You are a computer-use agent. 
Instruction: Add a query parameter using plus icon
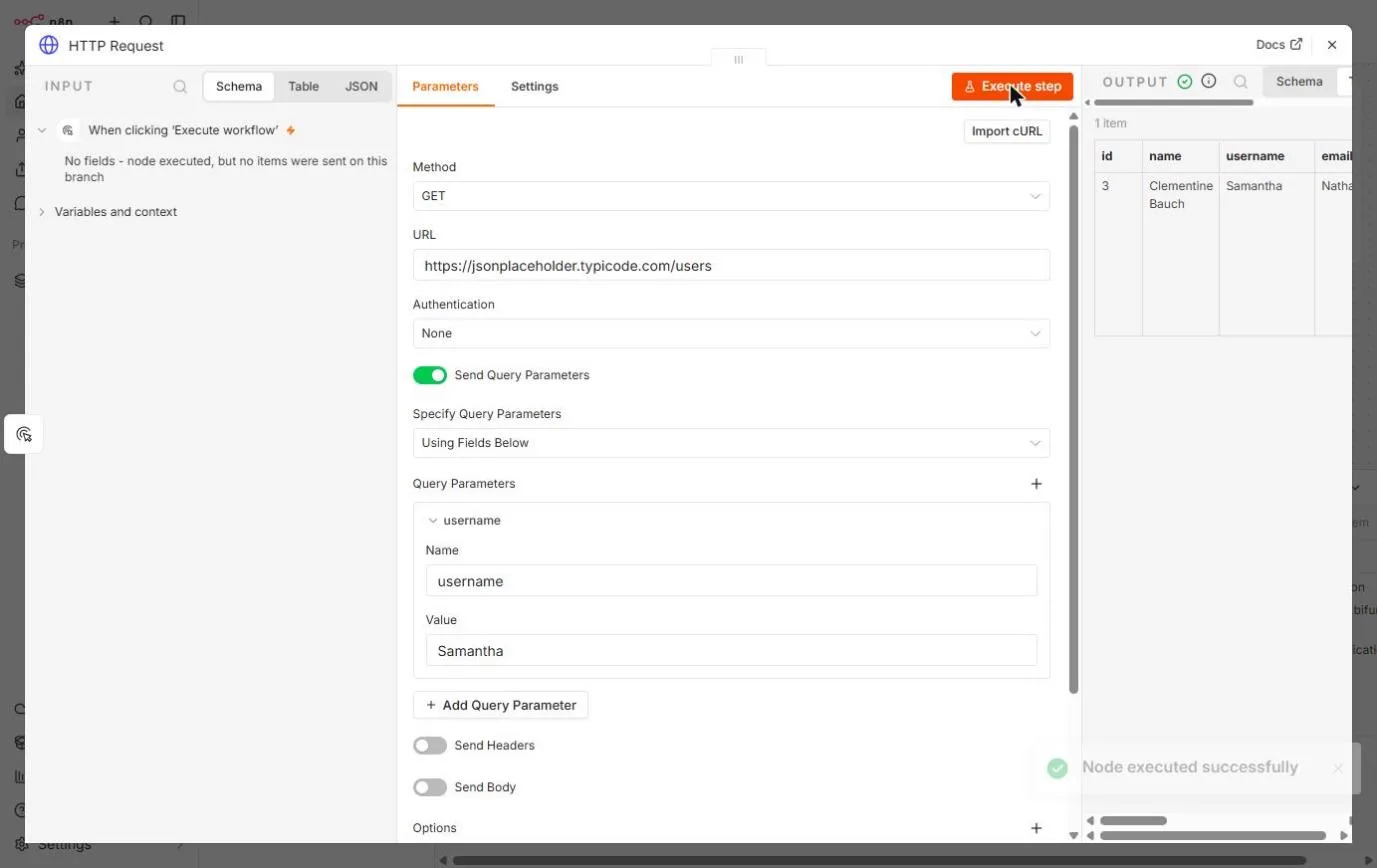point(1036,484)
